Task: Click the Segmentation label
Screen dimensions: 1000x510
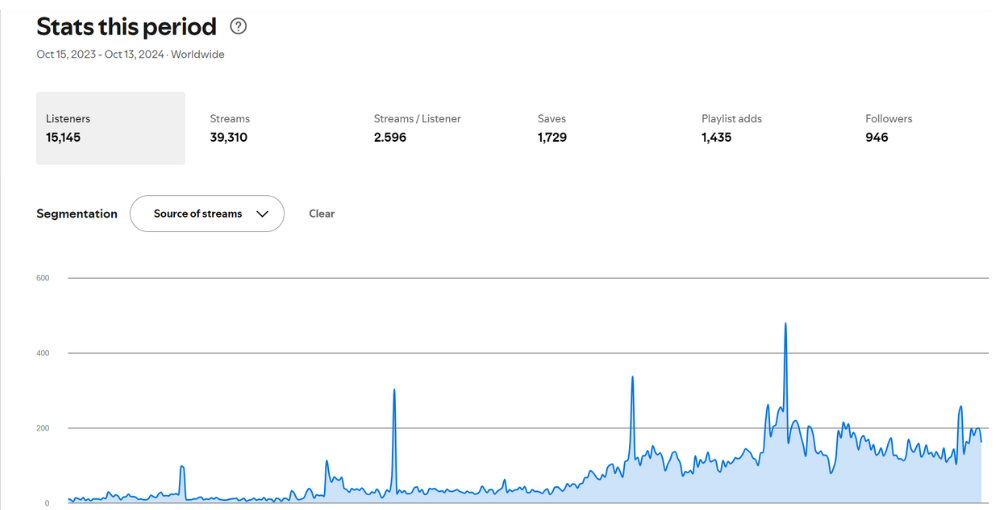Action: [x=77, y=214]
